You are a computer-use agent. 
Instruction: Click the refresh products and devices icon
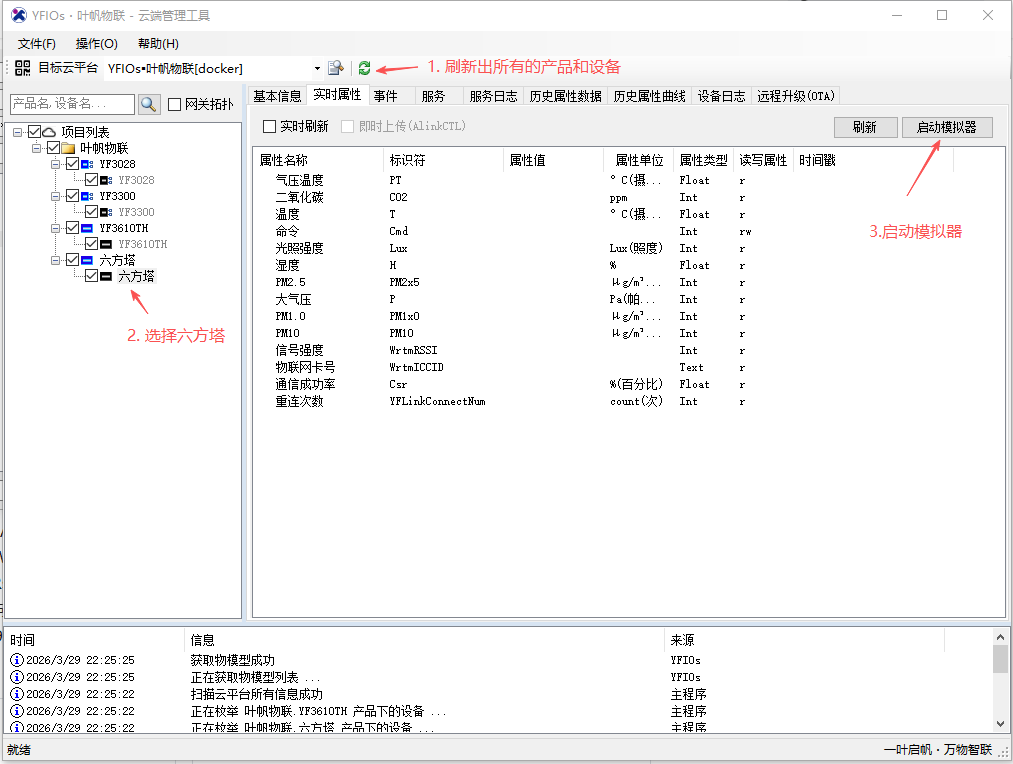pyautogui.click(x=364, y=67)
